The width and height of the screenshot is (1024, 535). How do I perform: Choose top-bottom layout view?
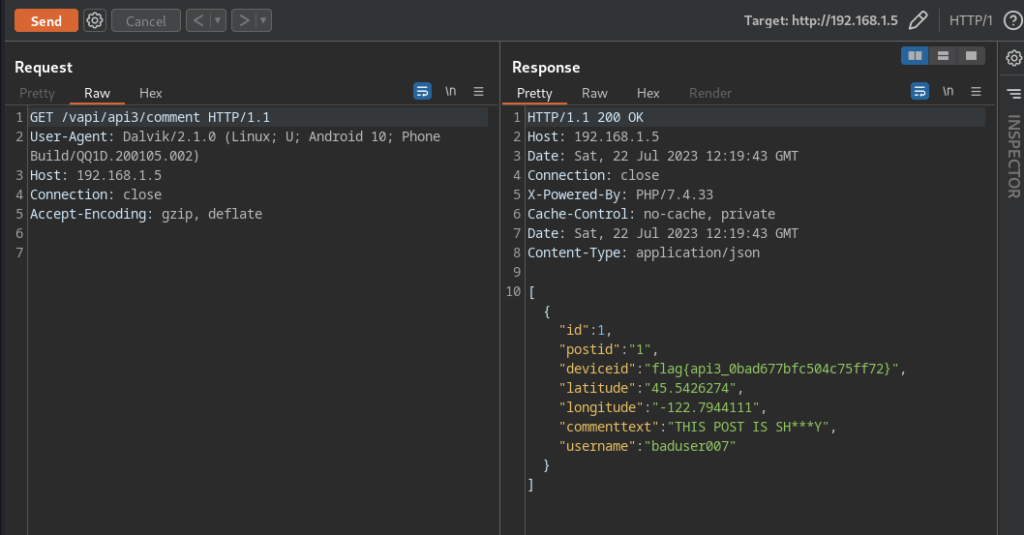(943, 56)
